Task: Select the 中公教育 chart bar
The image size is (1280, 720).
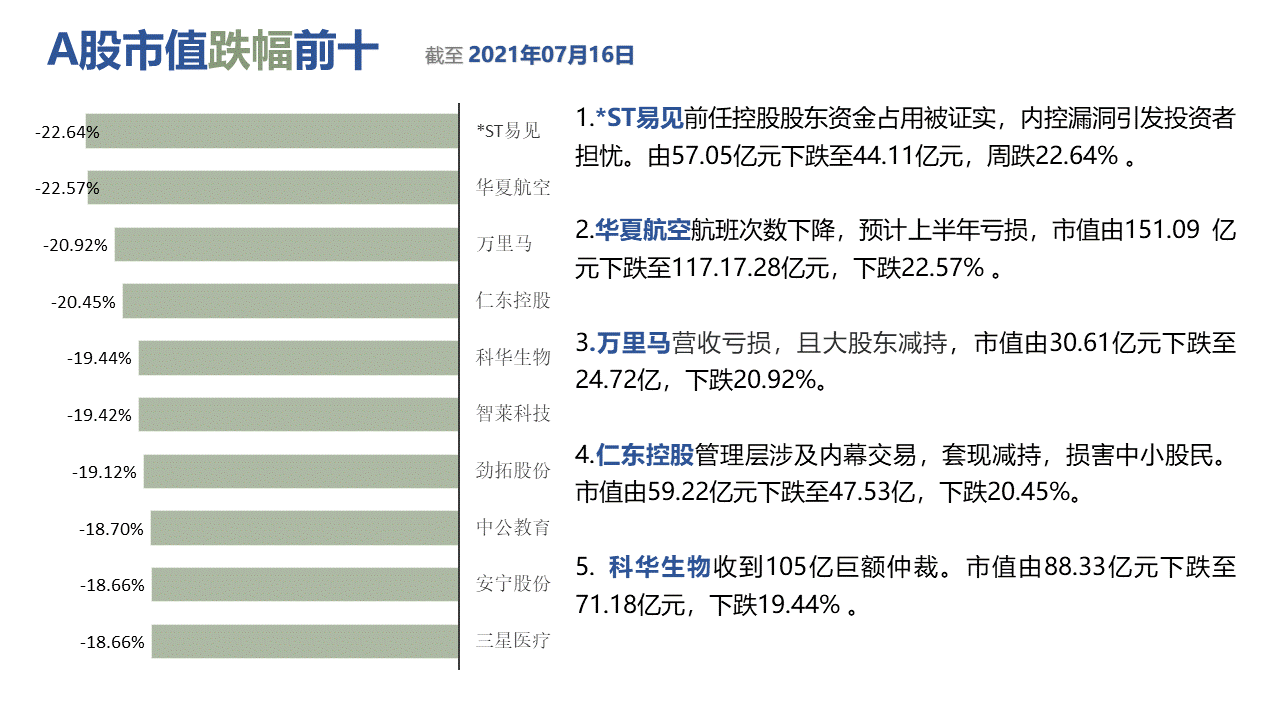Action: pyautogui.click(x=305, y=528)
